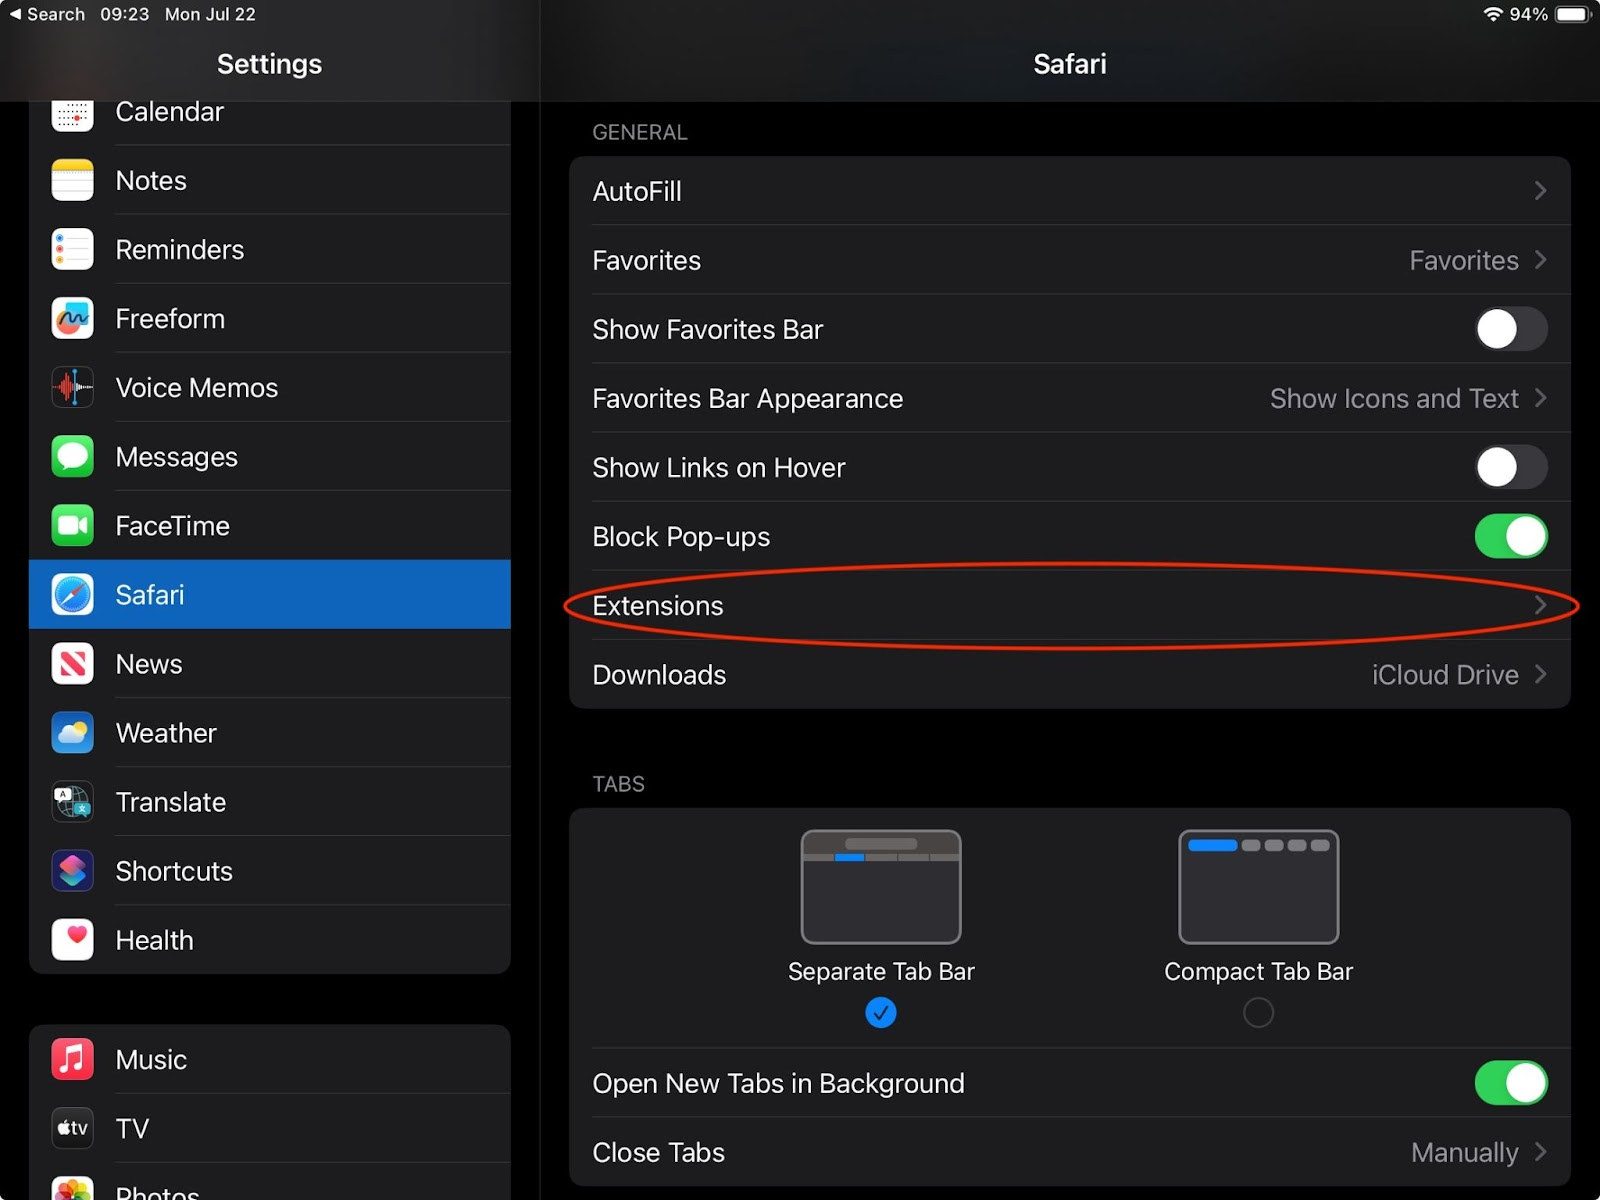
Task: Tap the Voice Memos waveform icon
Action: coord(72,387)
